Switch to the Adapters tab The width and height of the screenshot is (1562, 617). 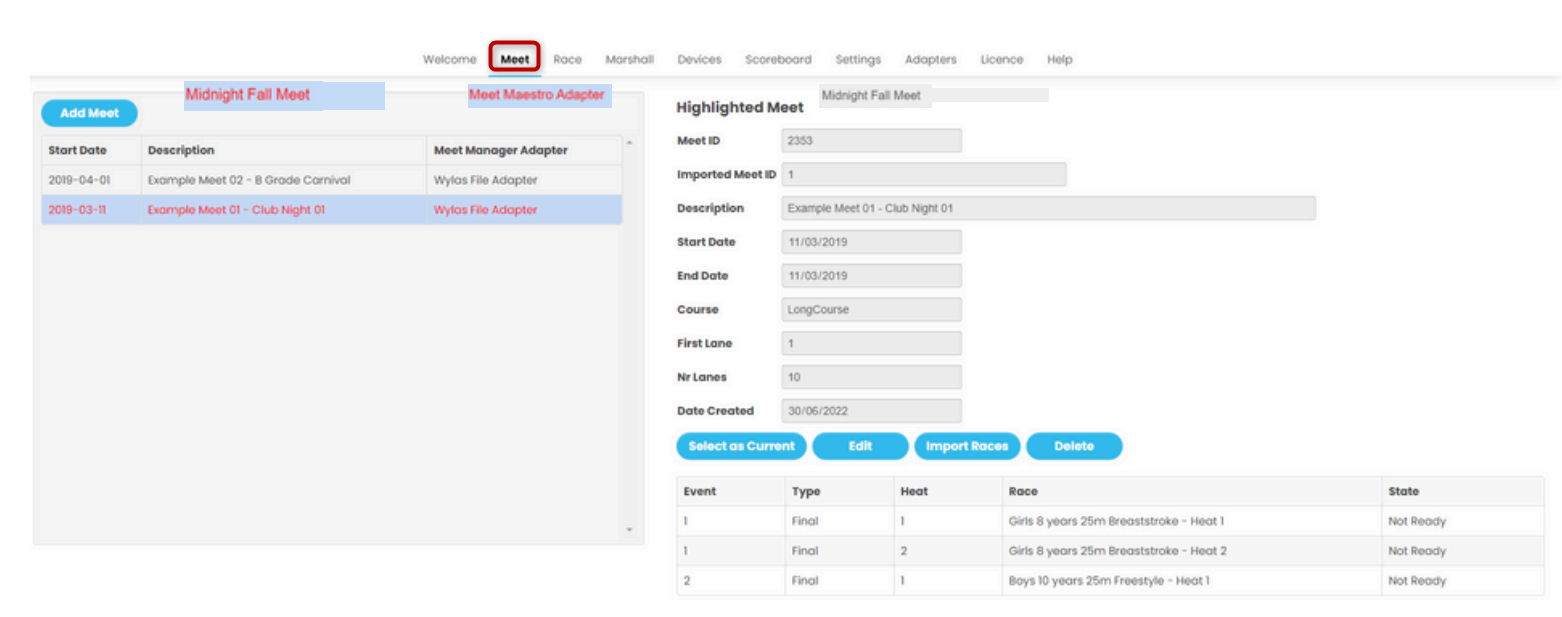pos(930,60)
